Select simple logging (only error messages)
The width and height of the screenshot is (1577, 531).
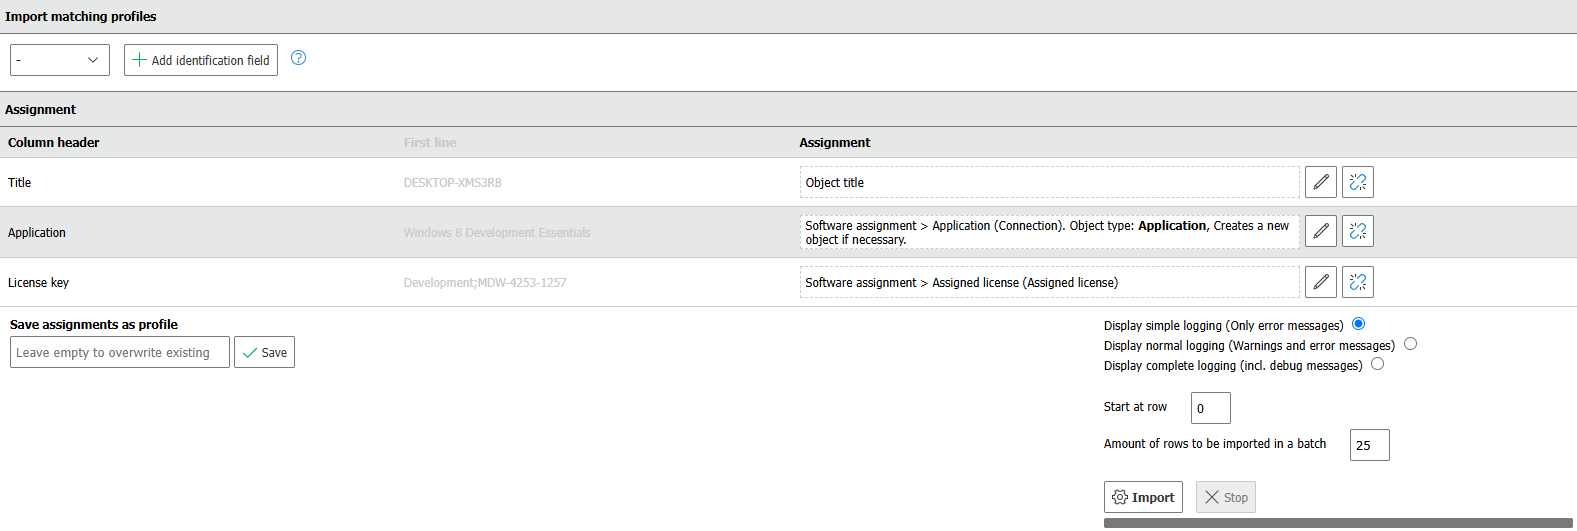point(1358,324)
